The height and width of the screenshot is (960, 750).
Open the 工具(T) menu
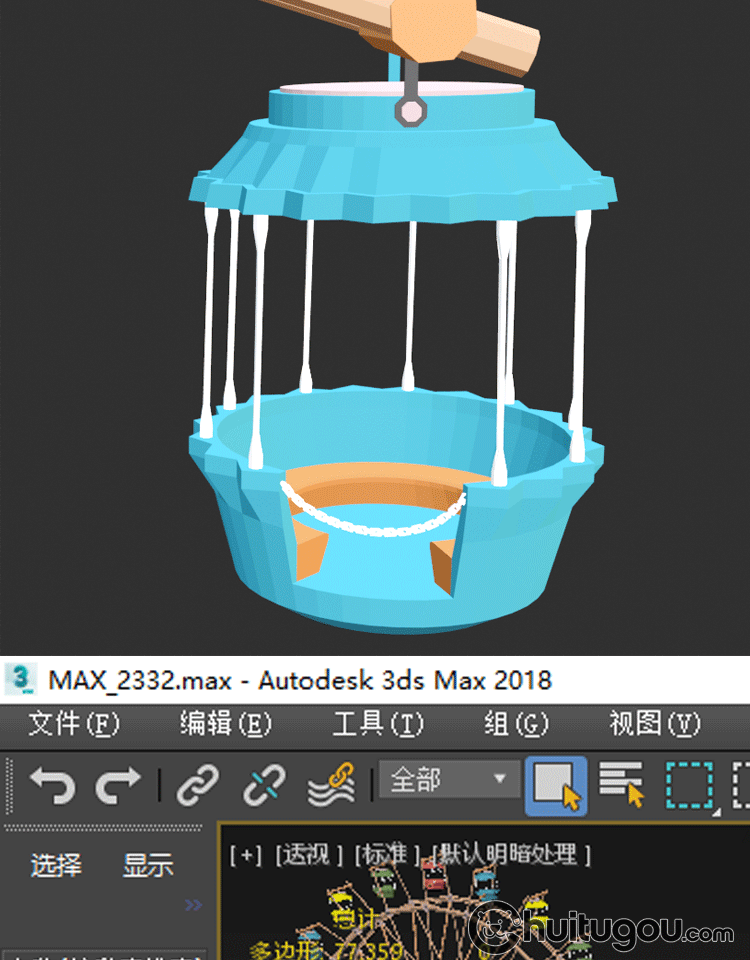pos(377,723)
